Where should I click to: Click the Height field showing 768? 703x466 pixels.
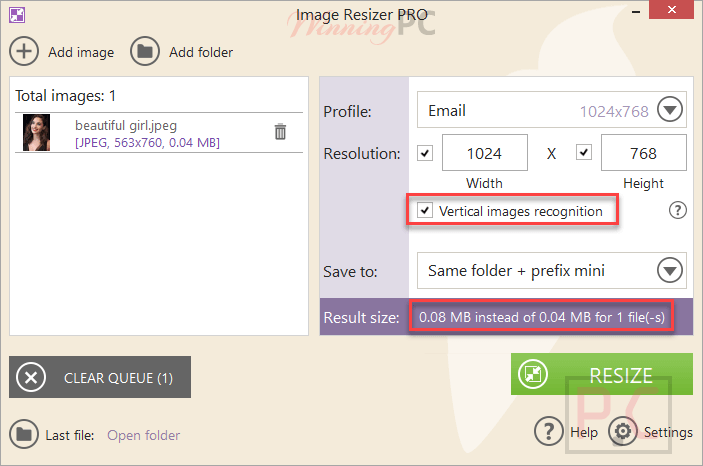click(x=643, y=153)
